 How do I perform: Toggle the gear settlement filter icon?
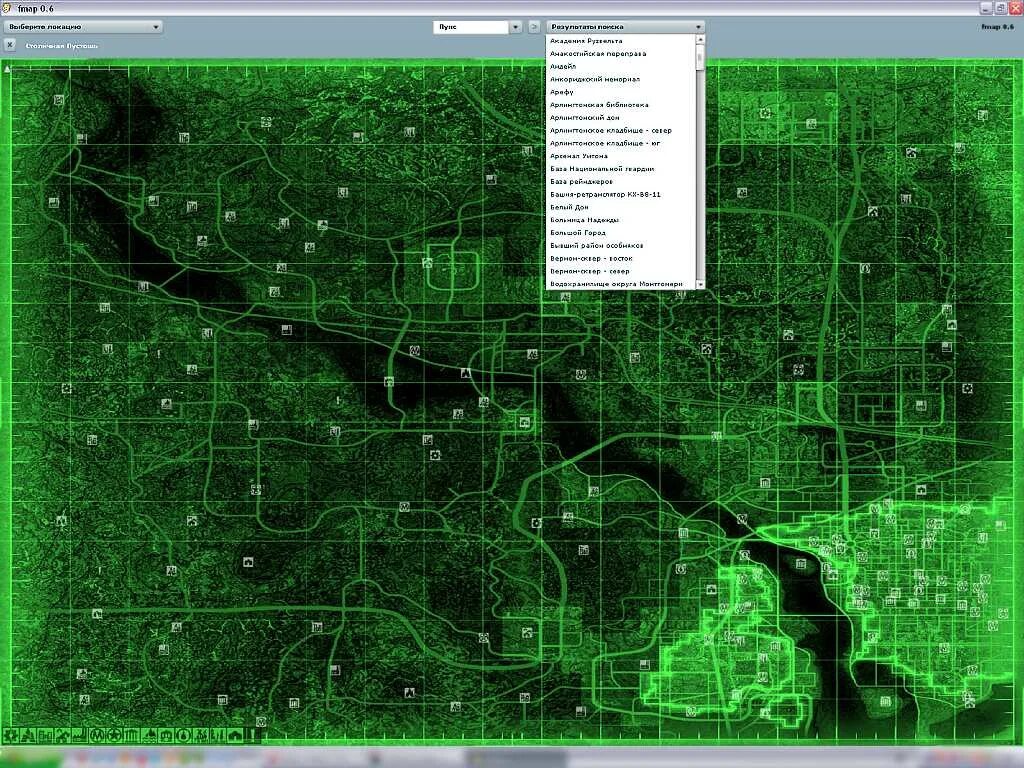coord(10,735)
